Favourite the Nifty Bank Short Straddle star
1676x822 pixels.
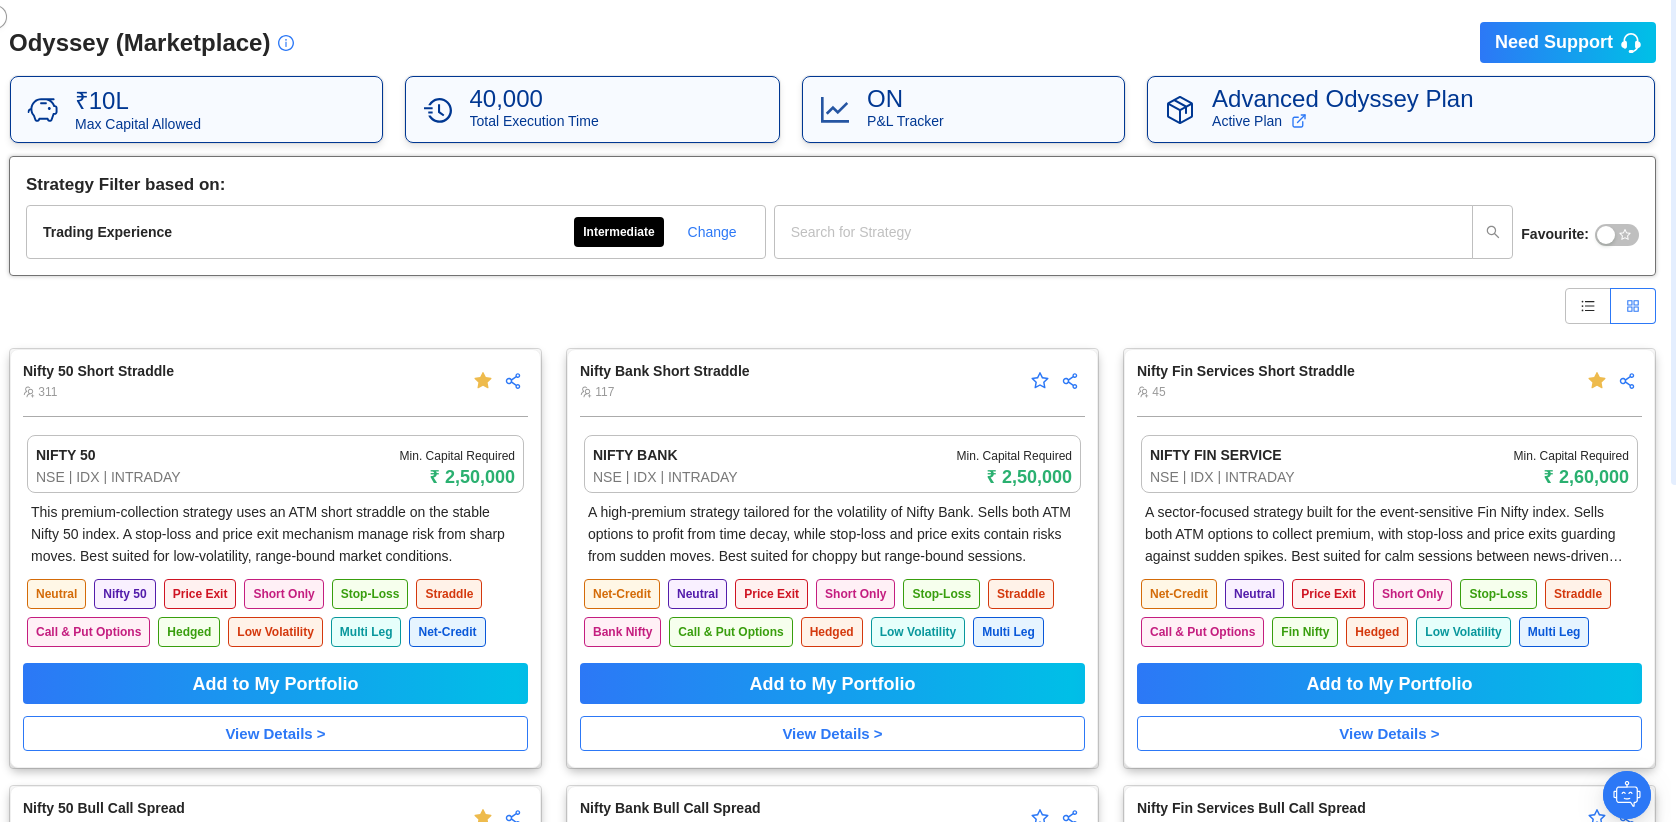[1040, 381]
